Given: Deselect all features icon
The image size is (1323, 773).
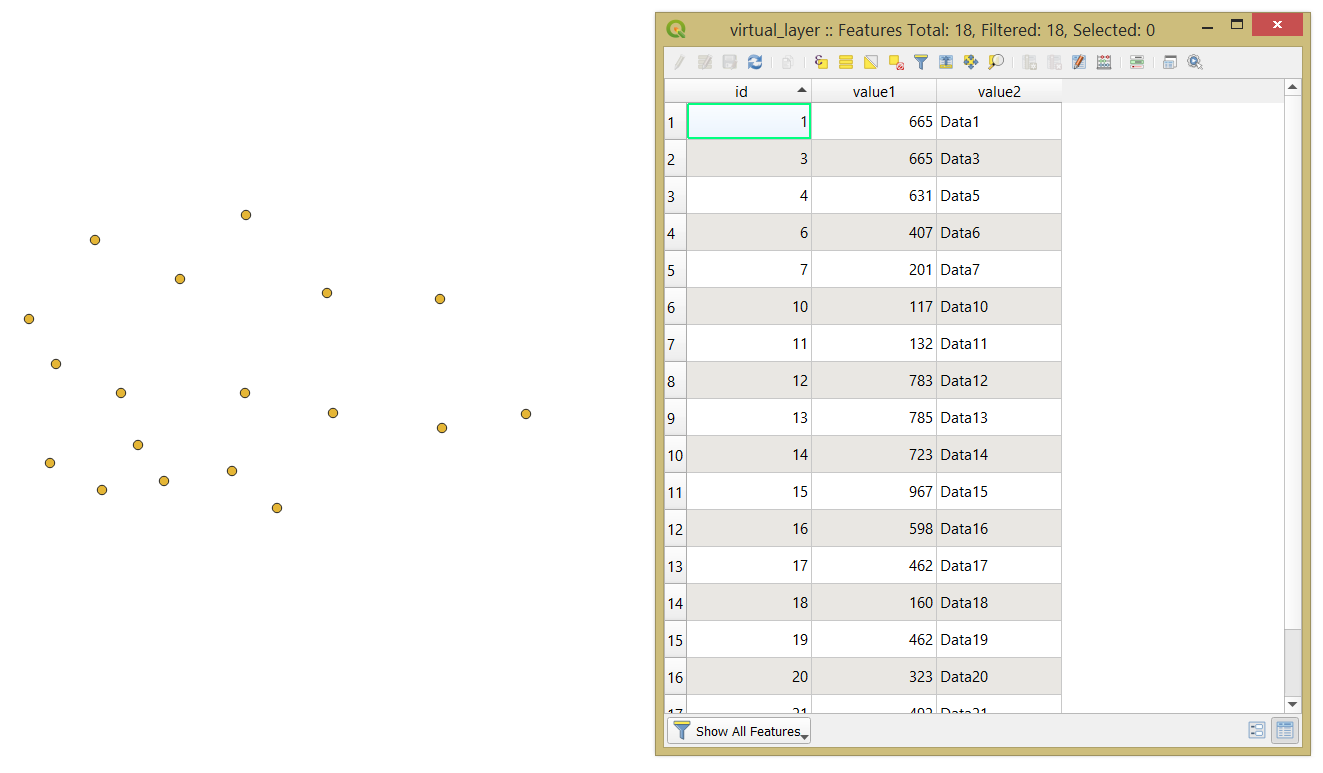Looking at the screenshot, I should pyautogui.click(x=896, y=62).
